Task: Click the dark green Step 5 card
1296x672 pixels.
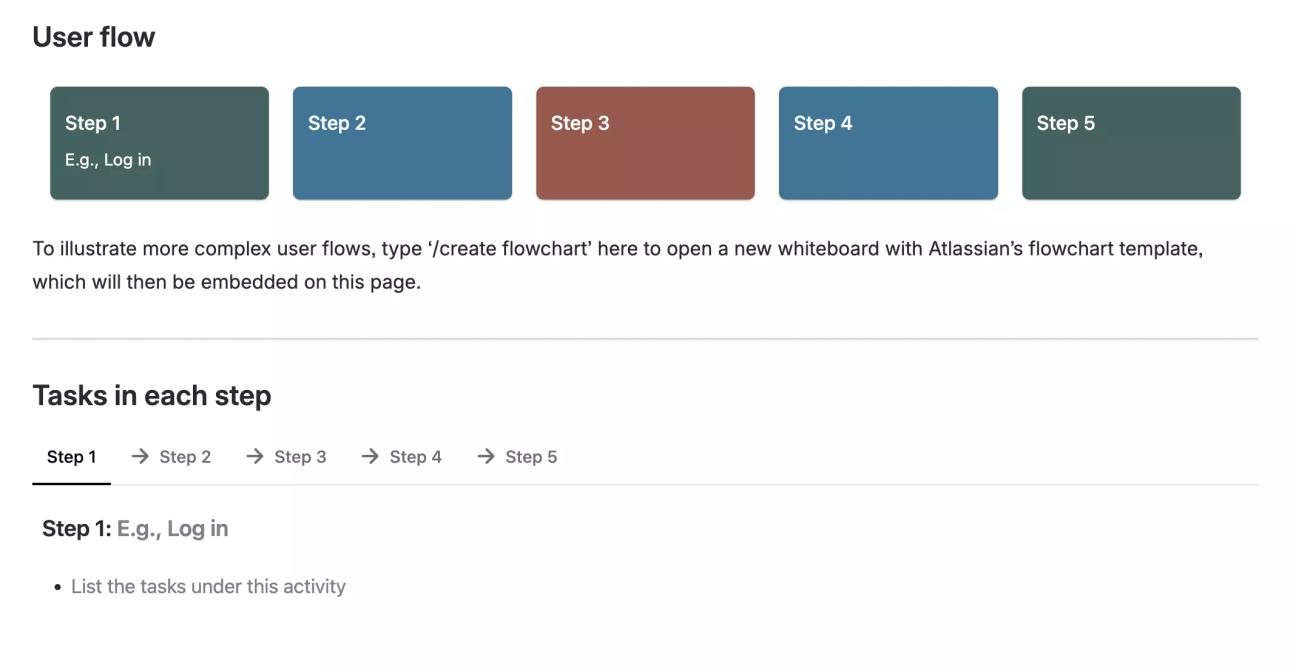Action: tap(1130, 142)
